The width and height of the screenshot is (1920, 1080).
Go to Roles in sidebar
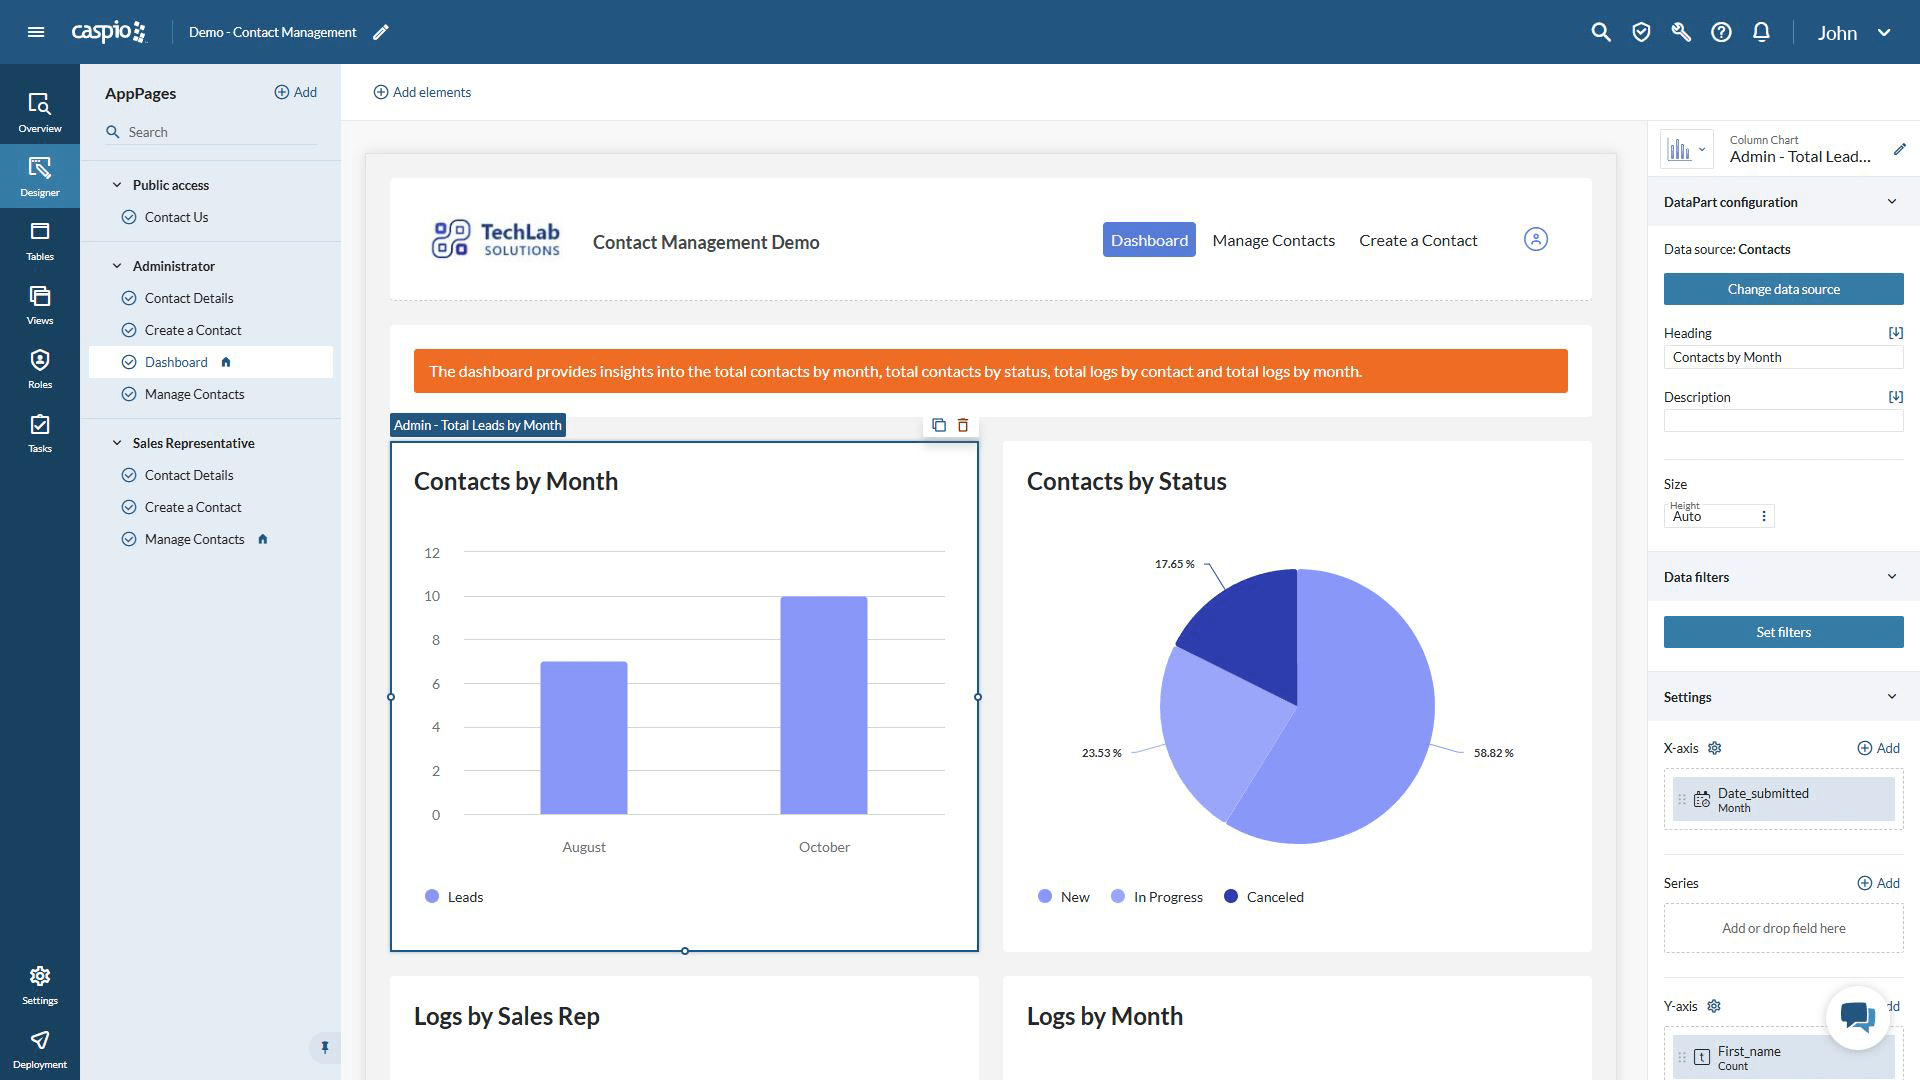(39, 368)
